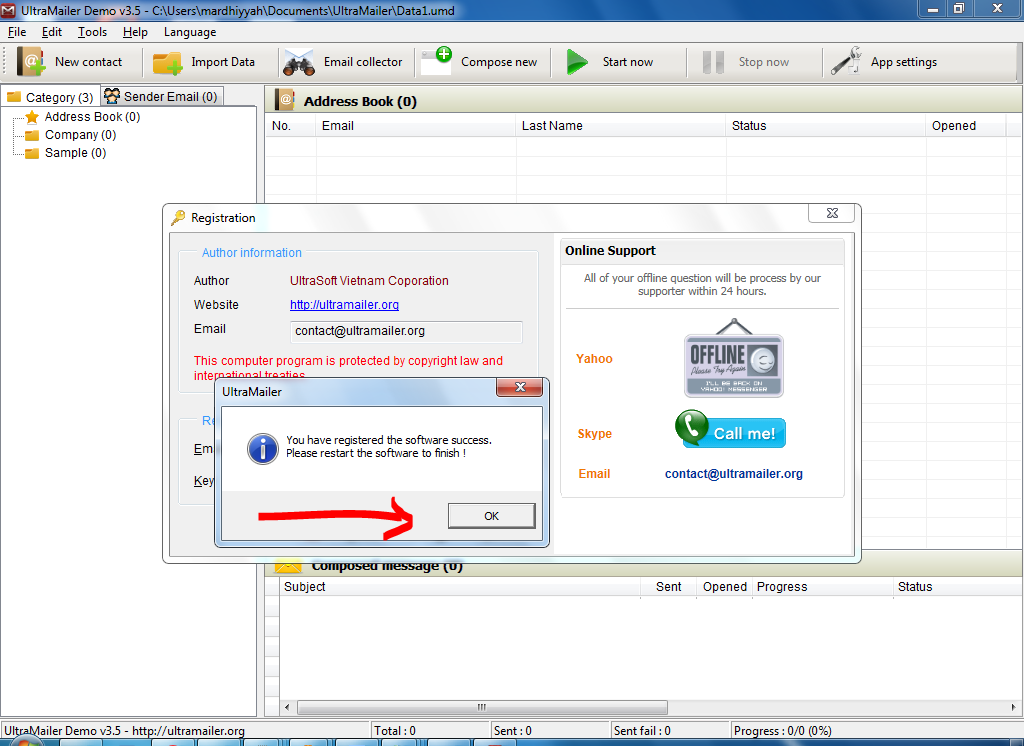Close the UltraMailer message dialog

coord(520,387)
